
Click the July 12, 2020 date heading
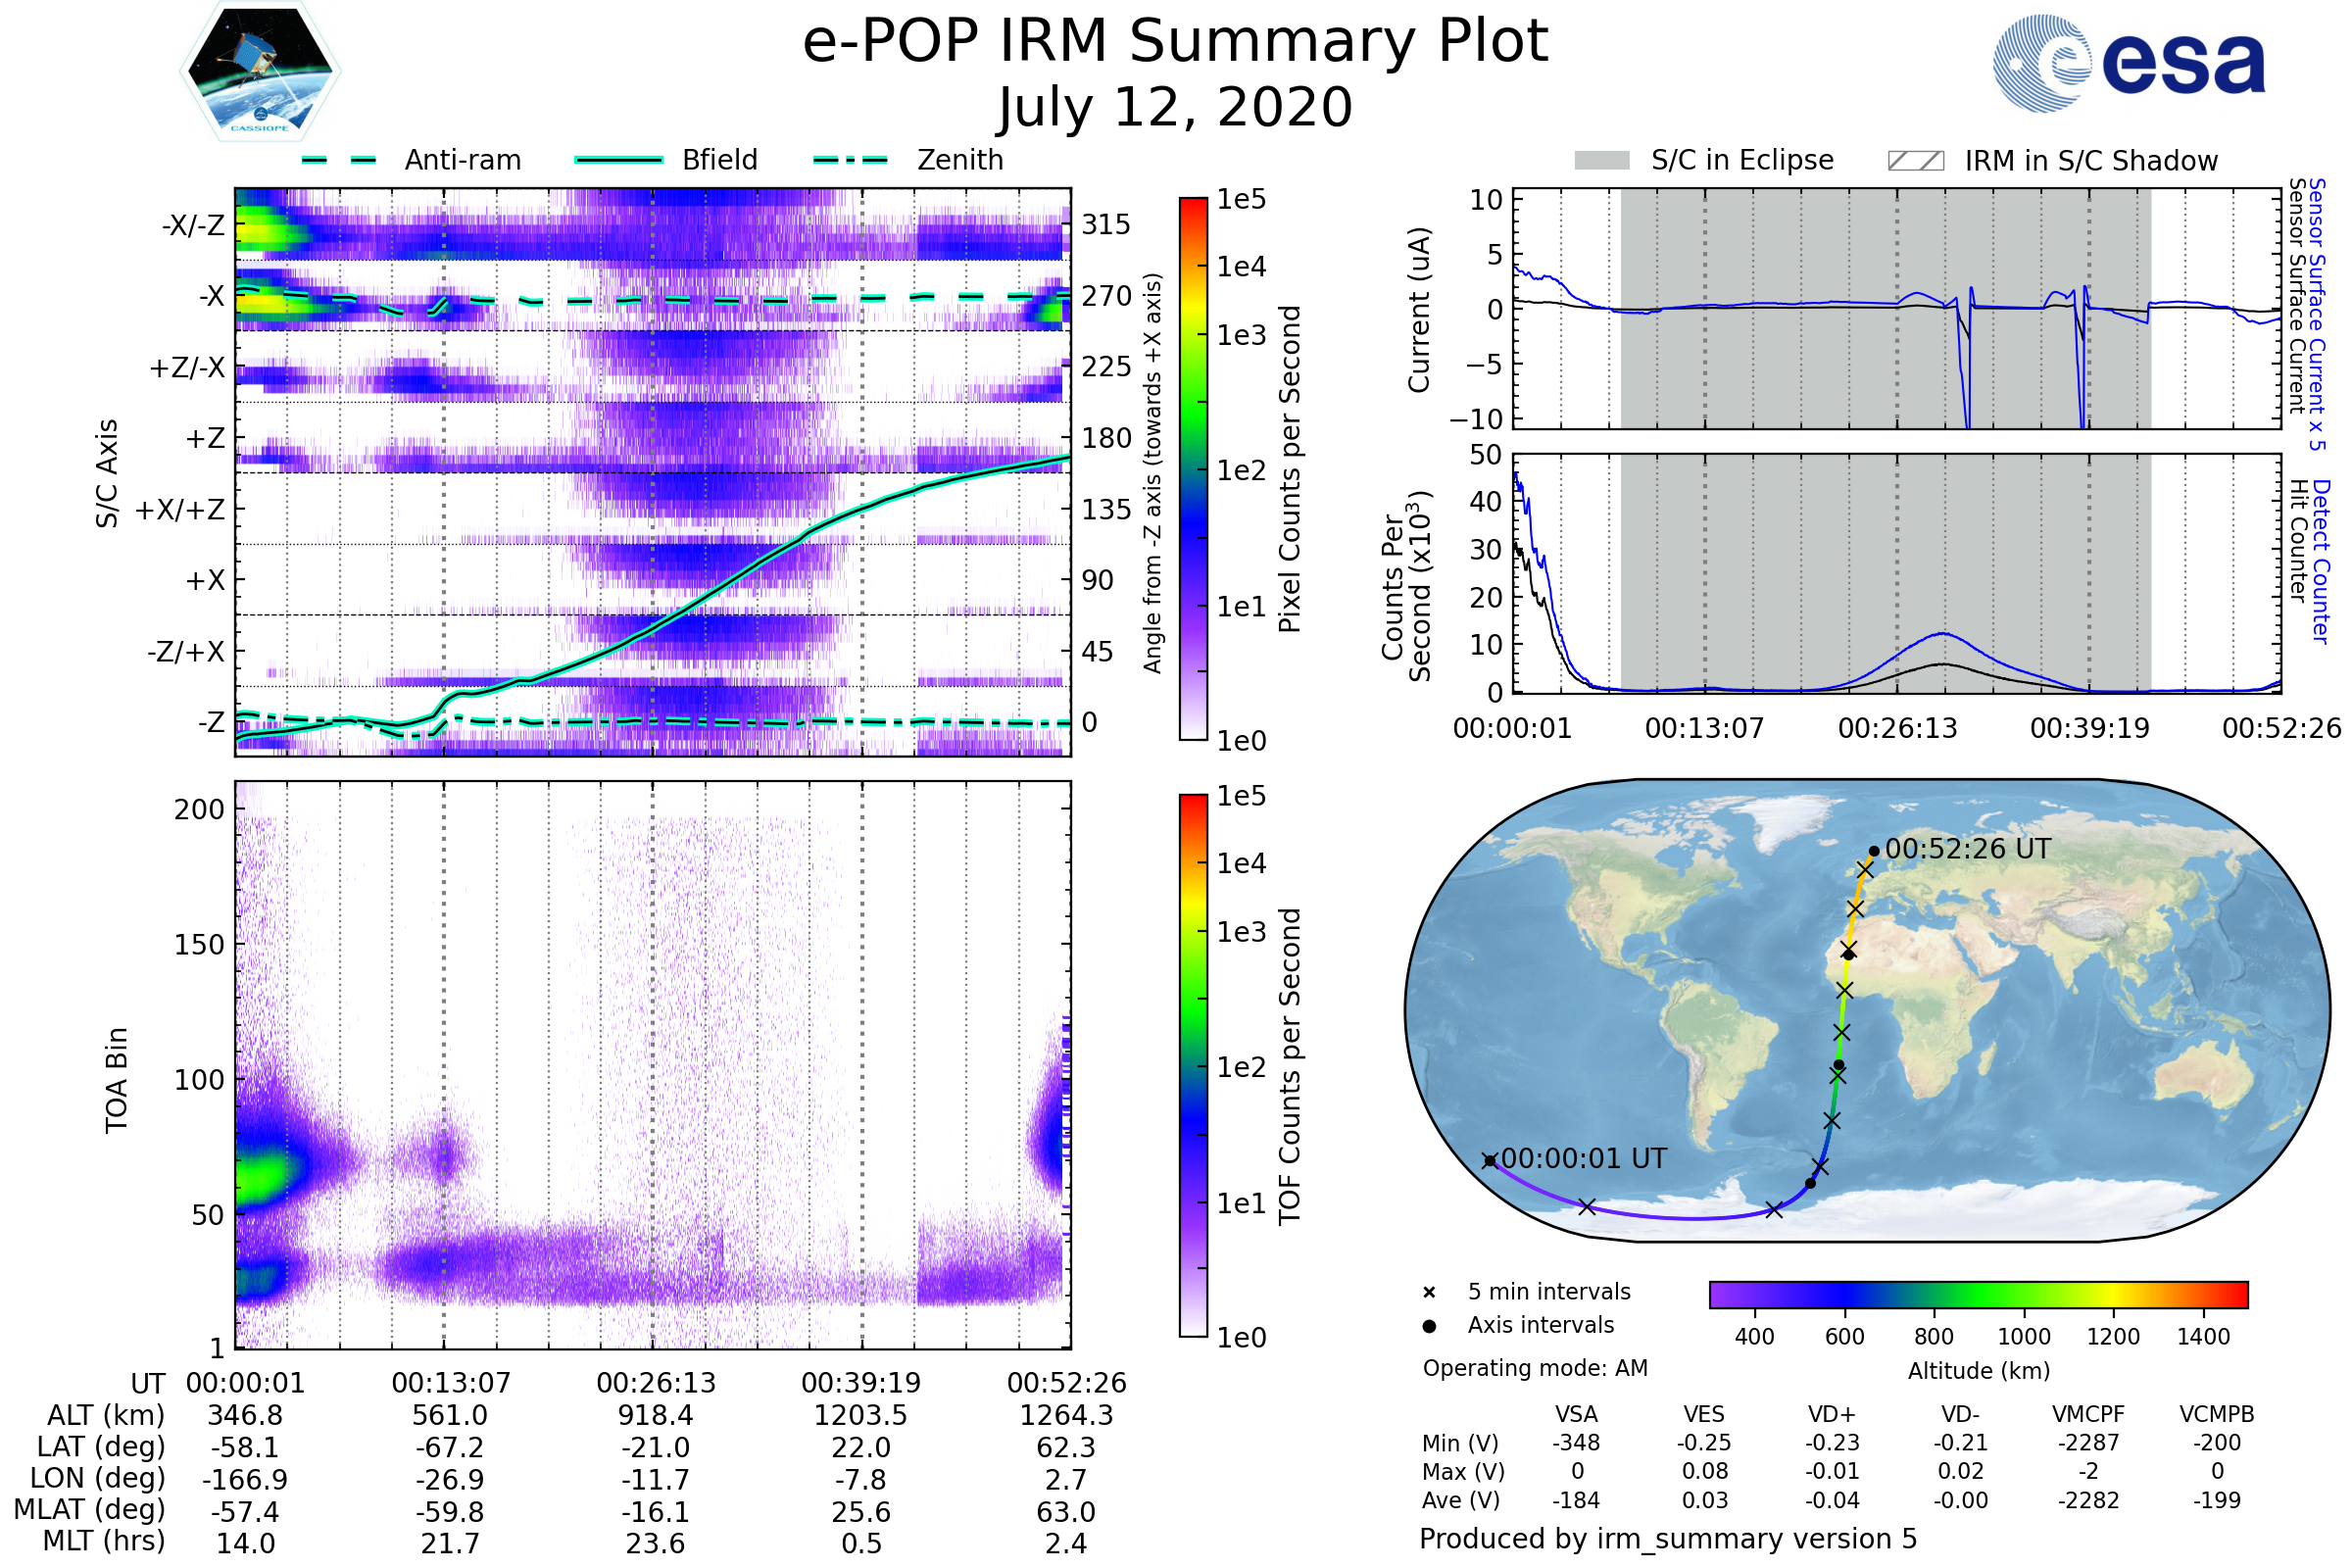point(1175,108)
